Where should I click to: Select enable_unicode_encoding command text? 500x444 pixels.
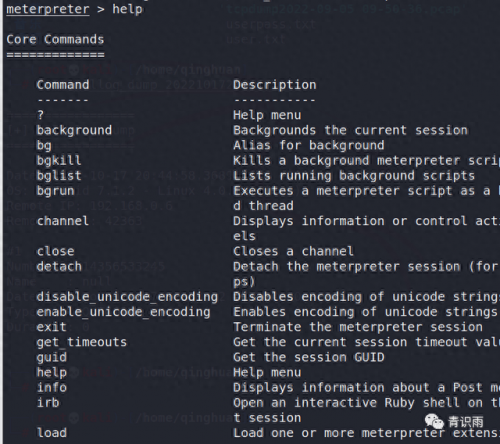(x=123, y=312)
